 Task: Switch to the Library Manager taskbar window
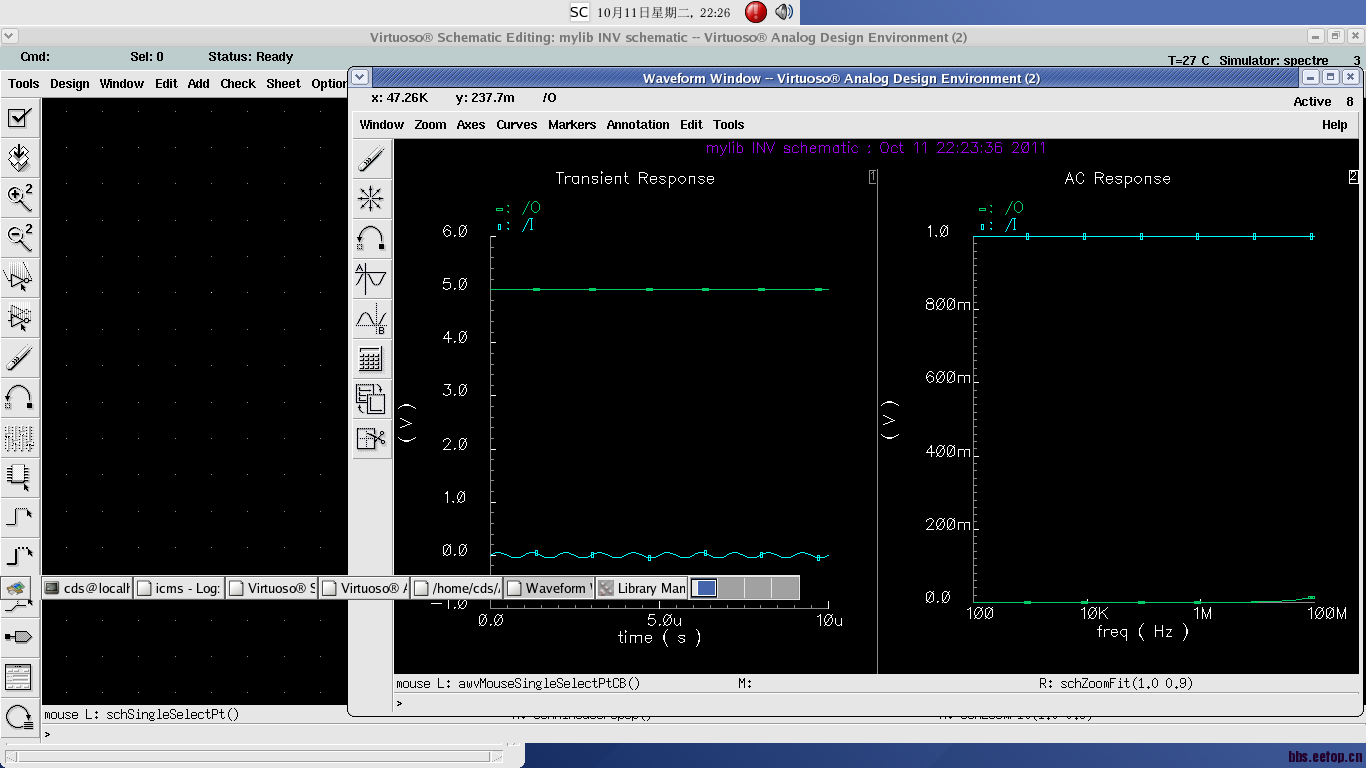[x=642, y=588]
